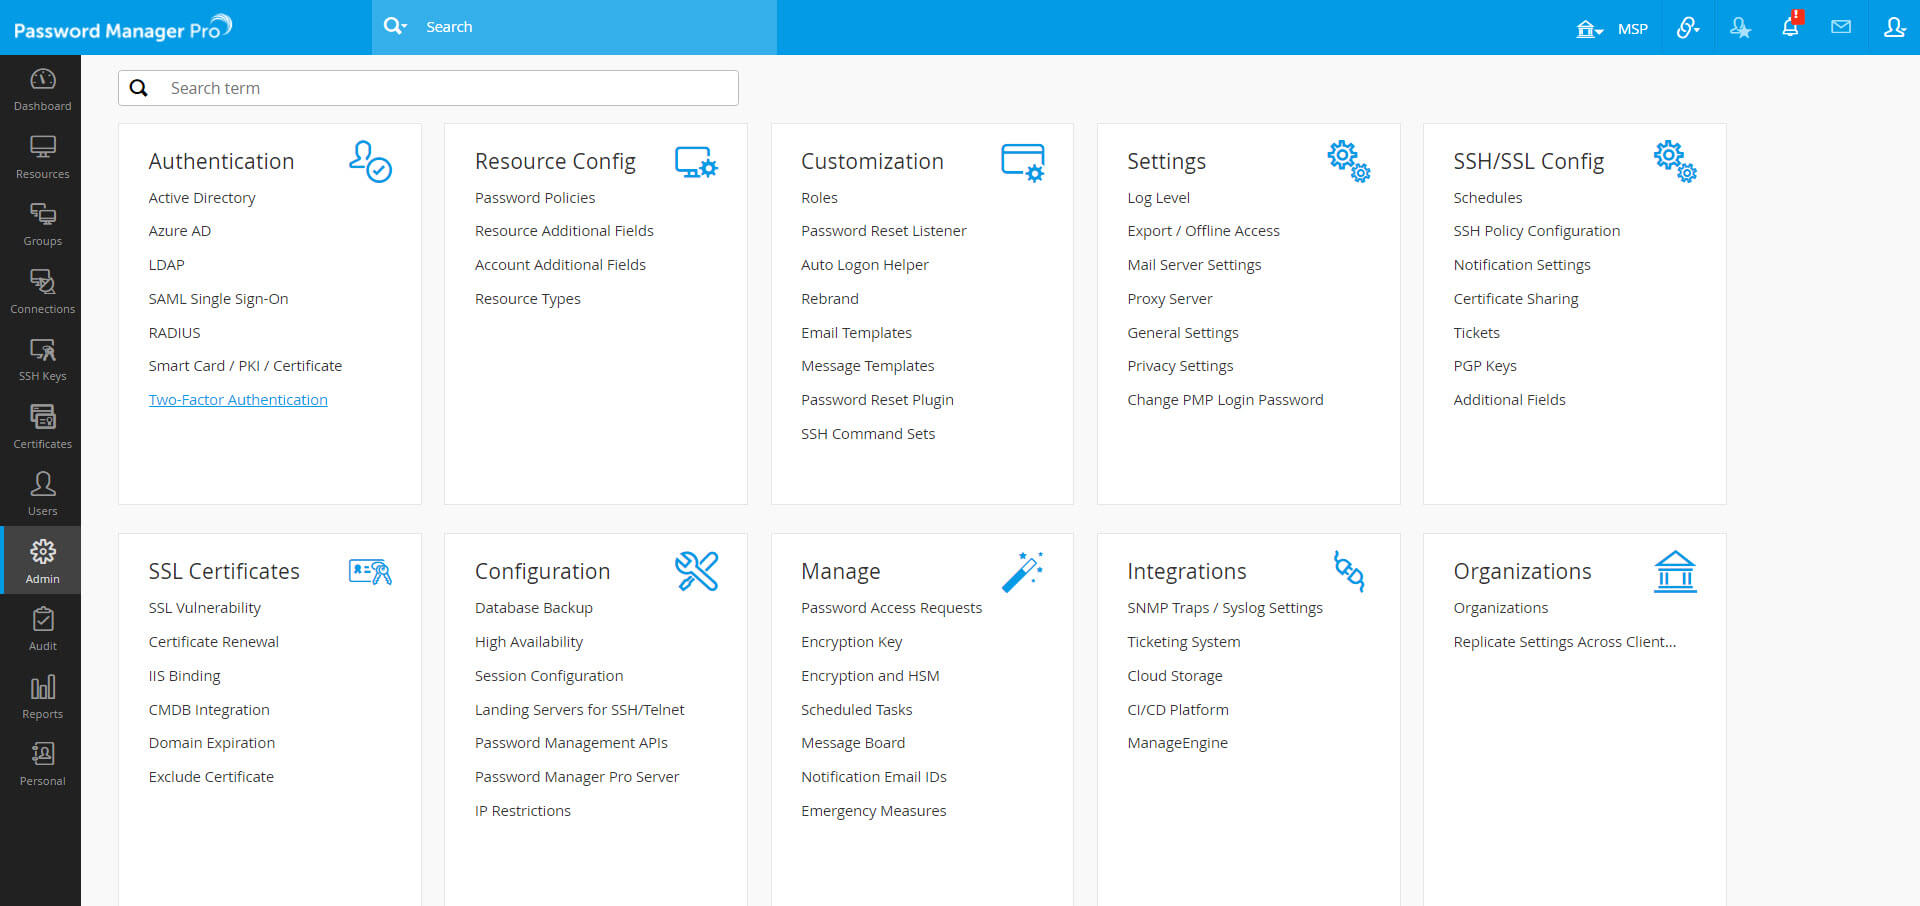
Task: Open Active Directory settings
Action: 202,198
